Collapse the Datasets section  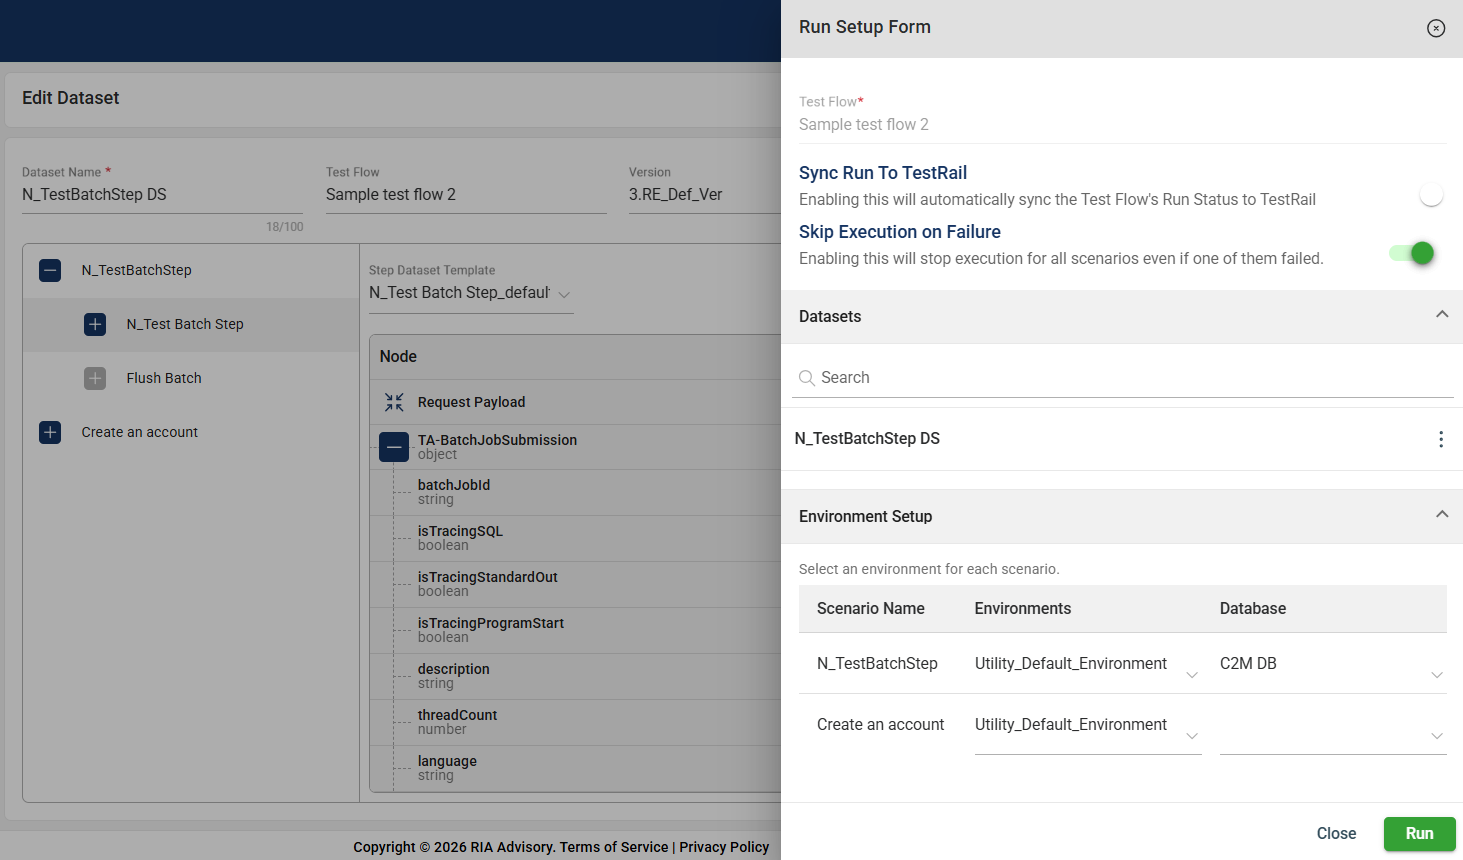click(1441, 315)
